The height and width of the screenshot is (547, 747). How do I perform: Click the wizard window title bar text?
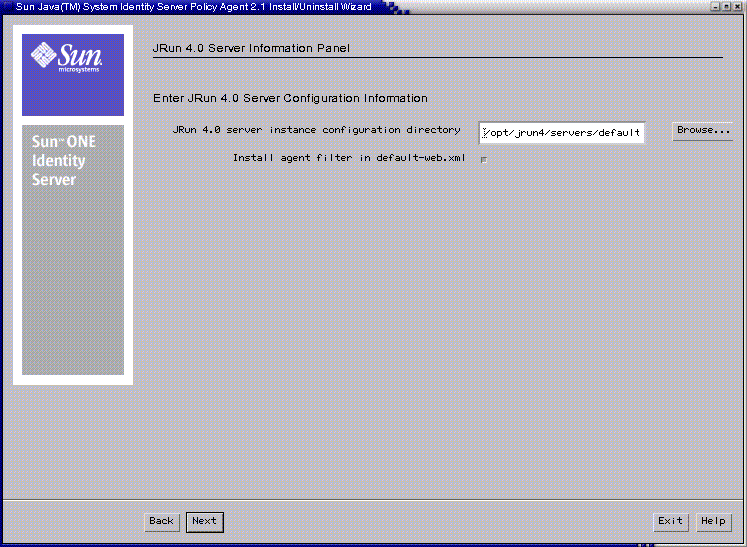tap(193, 7)
